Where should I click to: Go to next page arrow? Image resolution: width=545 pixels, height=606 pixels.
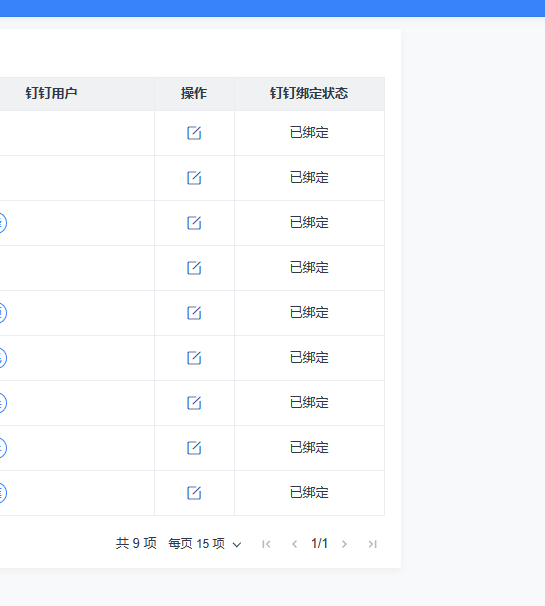(x=344, y=544)
